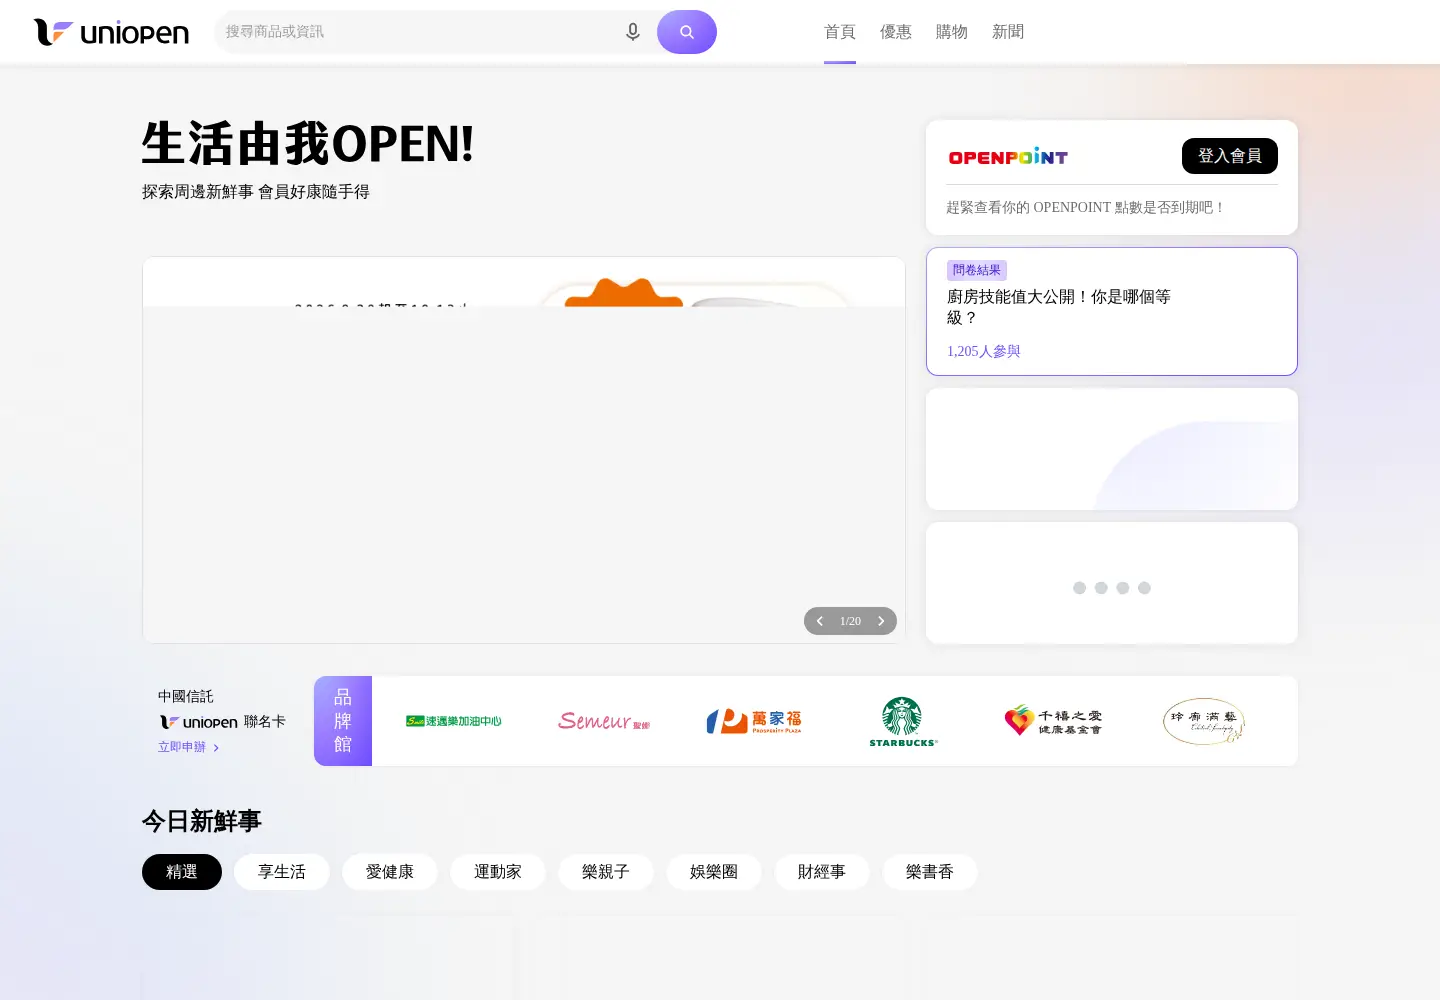This screenshot has width=1440, height=1000.
Task: Open the 千禧之愛健康基金會 brand logo
Action: [1053, 721]
